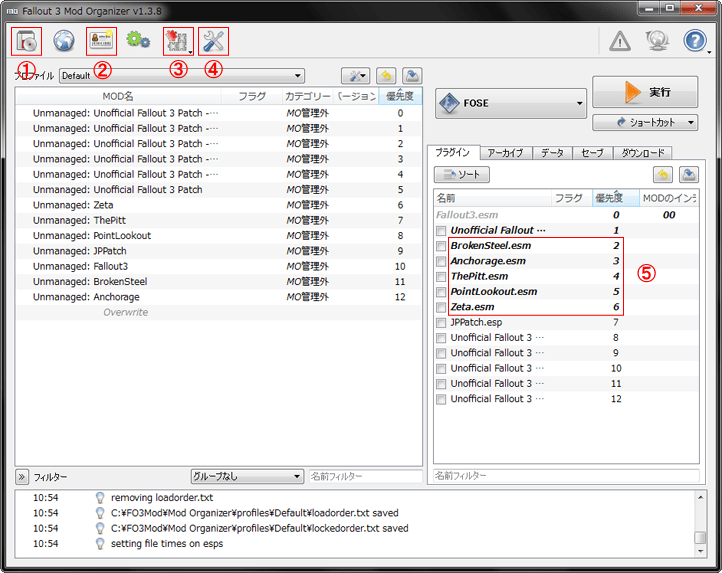The image size is (722, 573).
Task: Switch to the プラグイン tab
Action: [453, 152]
